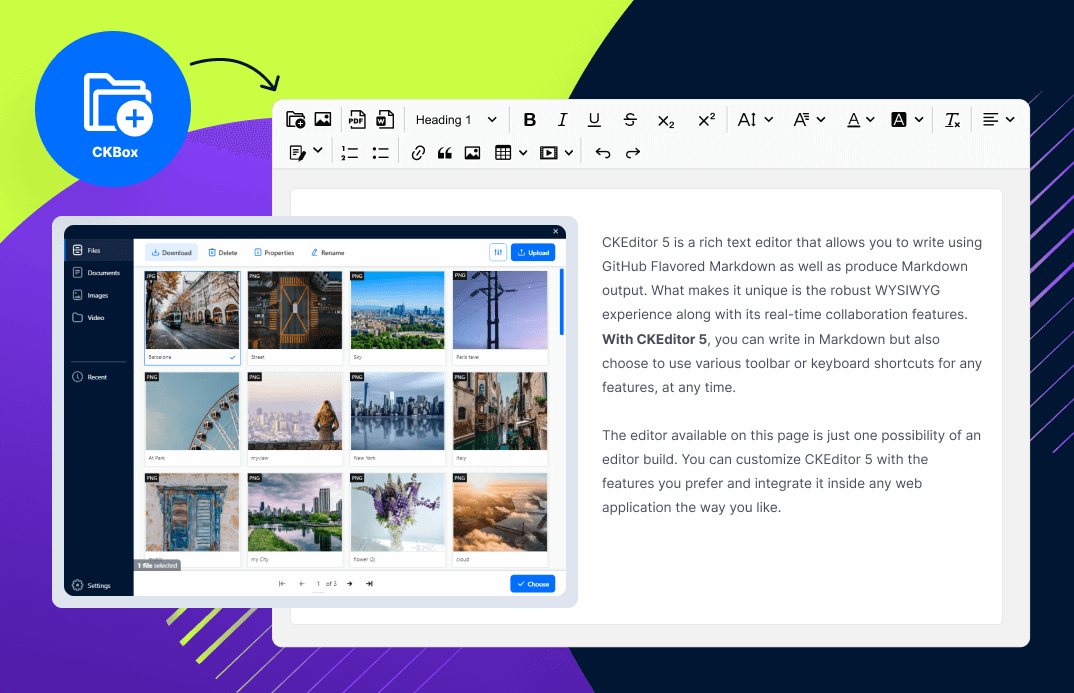1074x693 pixels.
Task: Select the myview image thumbnail
Action: click(295, 412)
